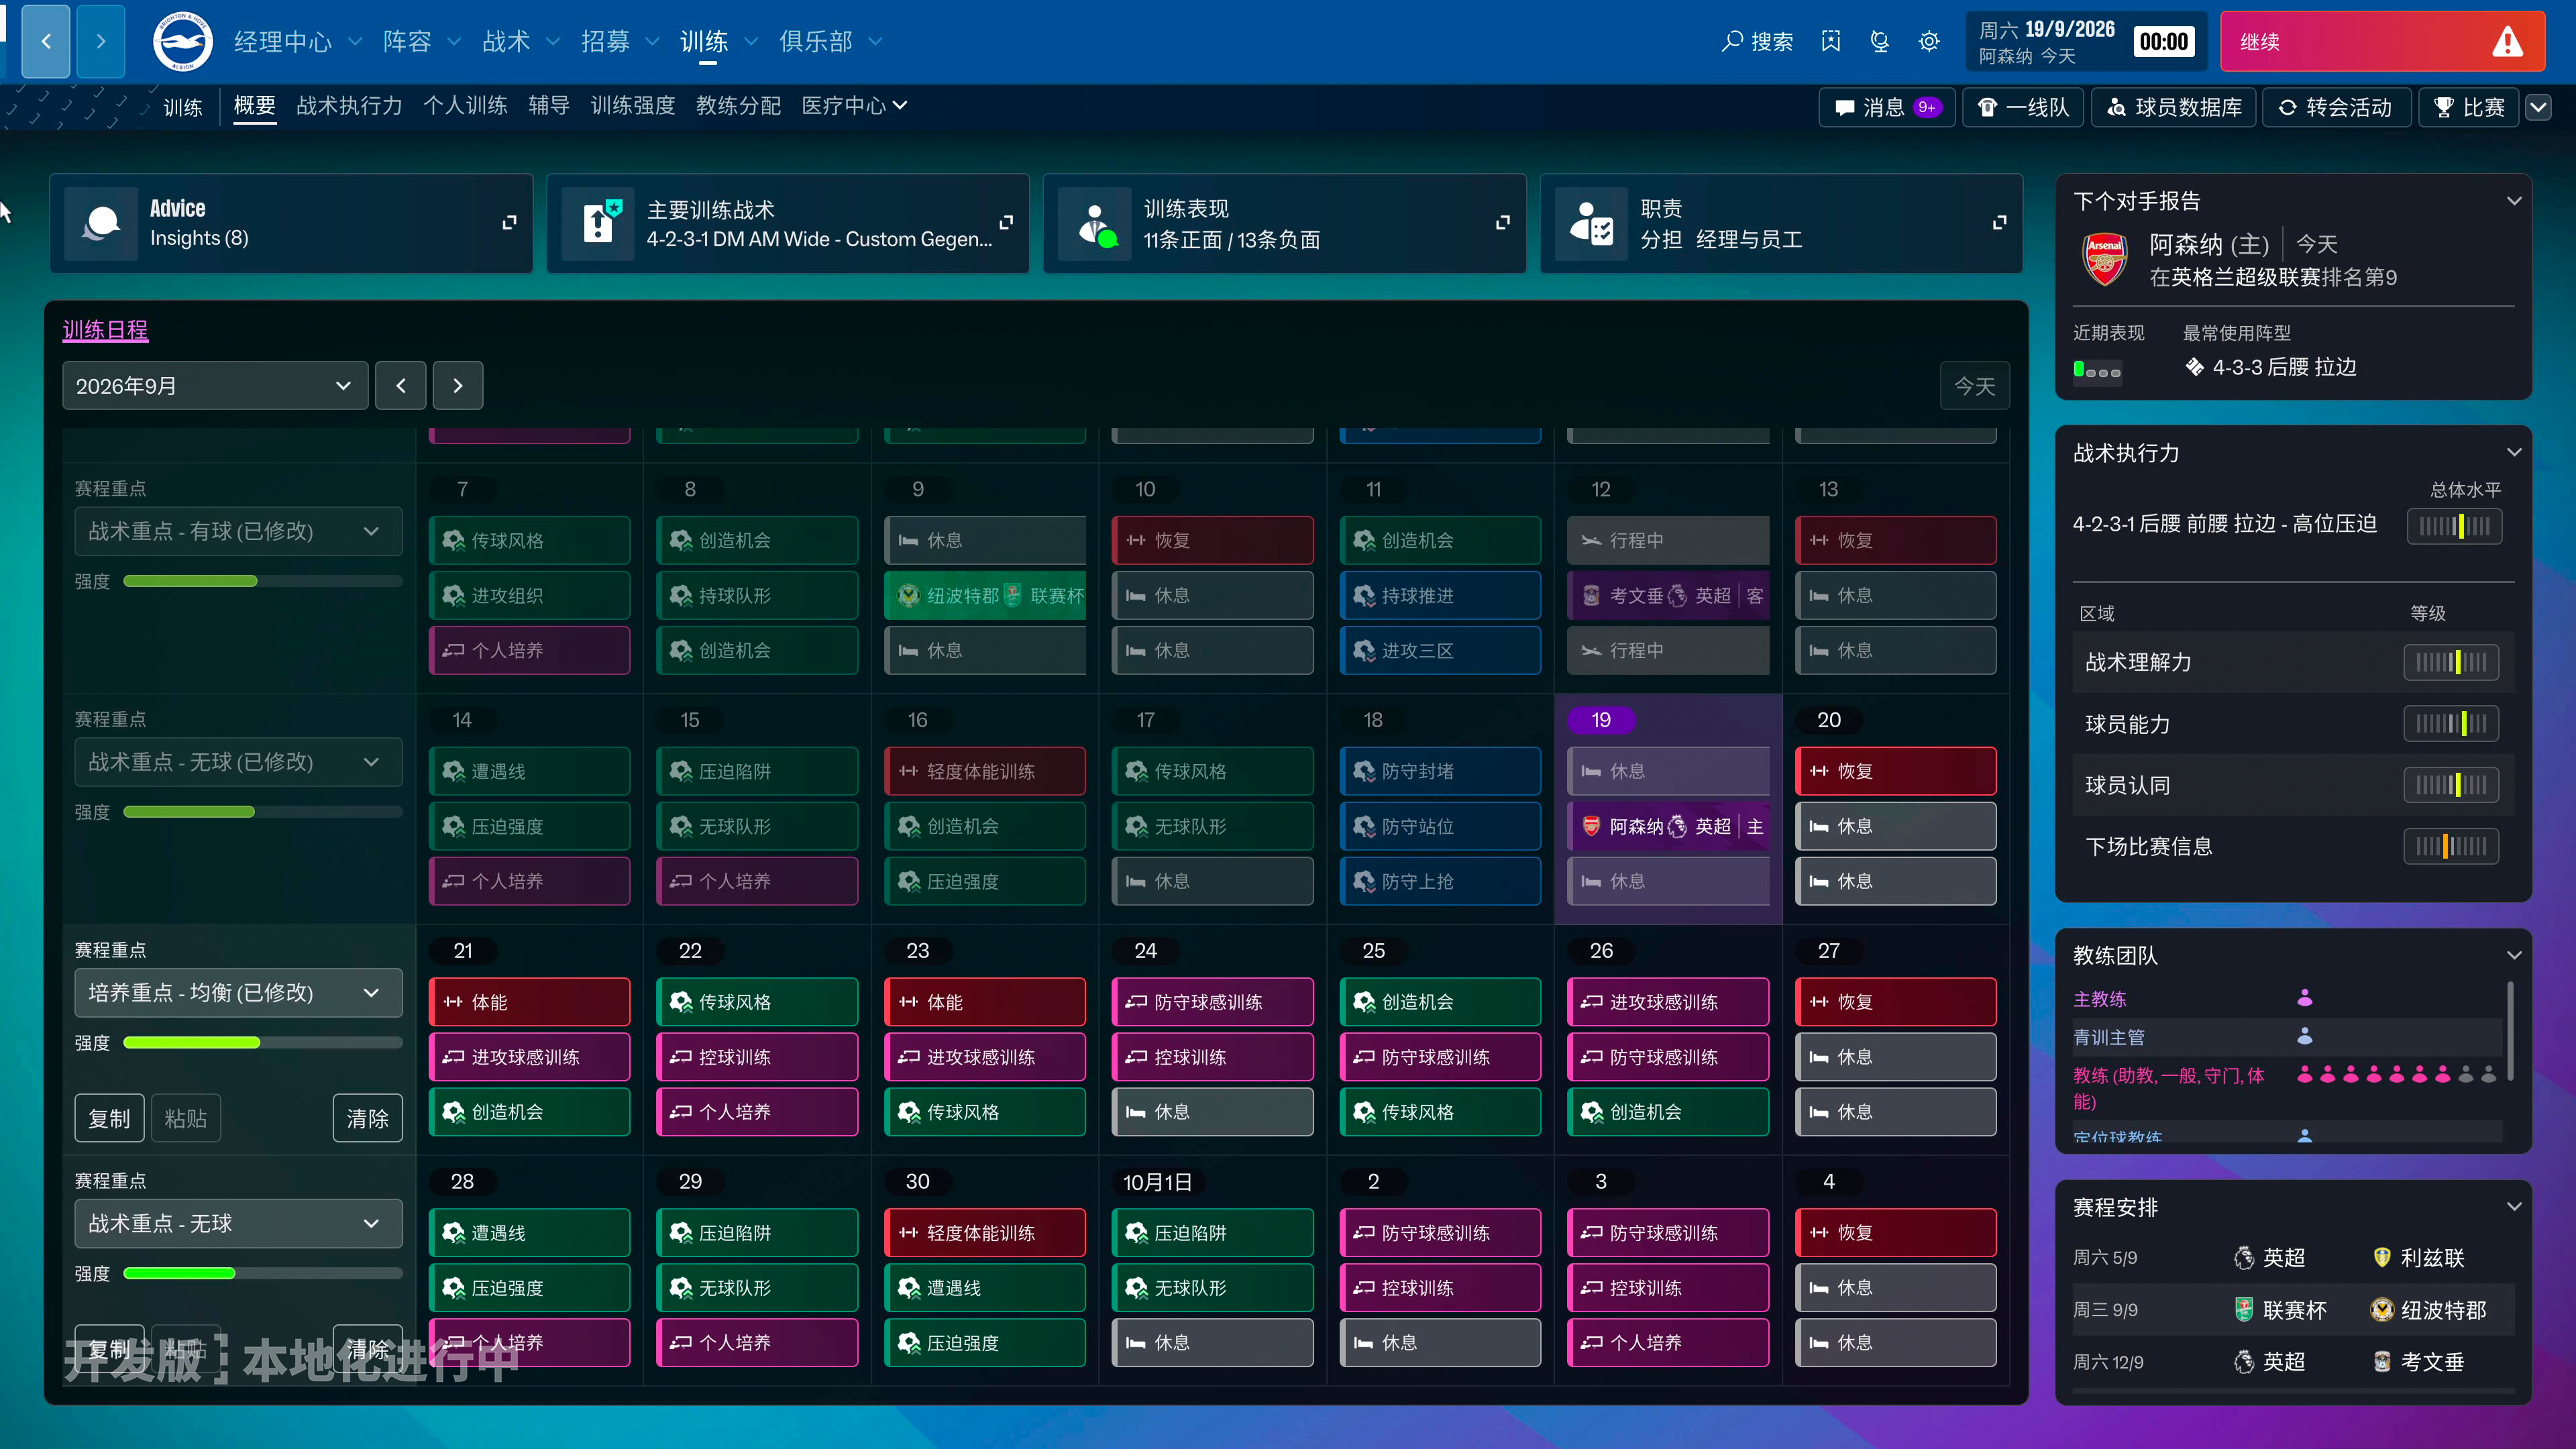
Task: Select the 阿森纳 match on day 19
Action: pyautogui.click(x=1668, y=826)
